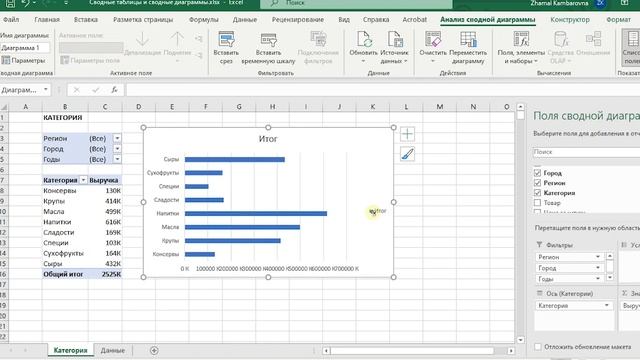Click the insert function fx icon
Image resolution: width=640 pixels, height=360 pixels.
click(x=115, y=90)
